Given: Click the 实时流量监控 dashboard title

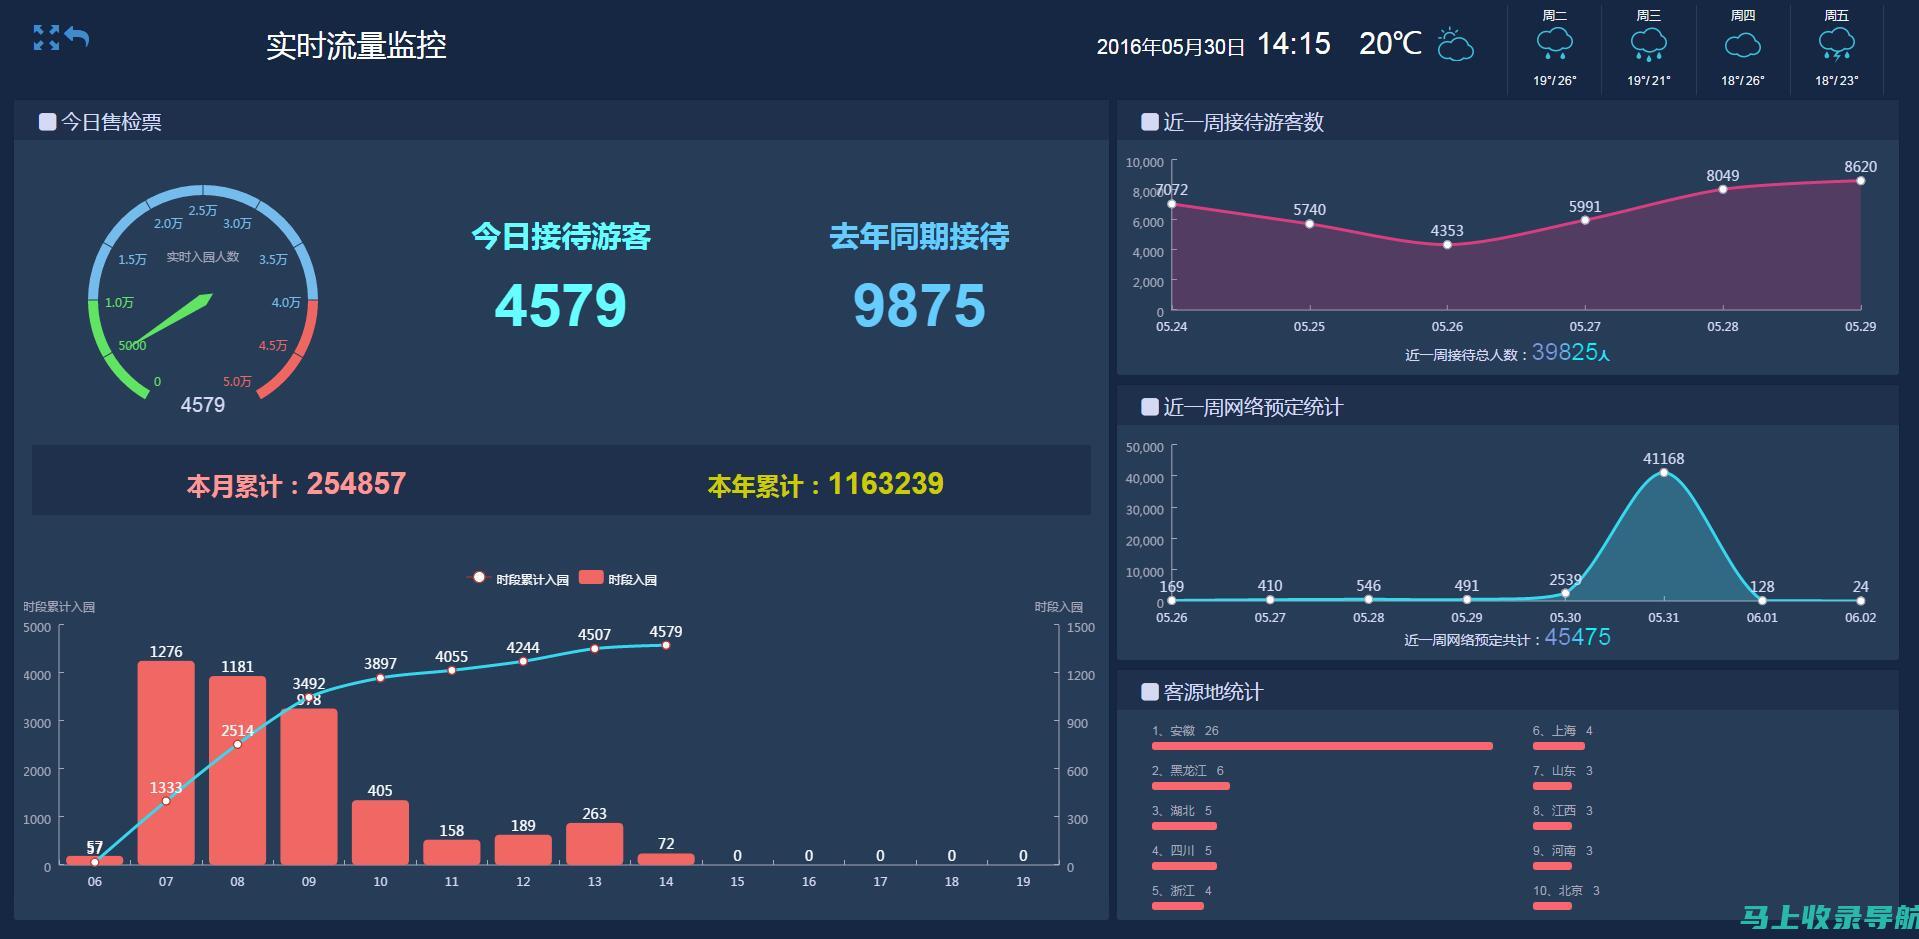Looking at the screenshot, I should [356, 46].
